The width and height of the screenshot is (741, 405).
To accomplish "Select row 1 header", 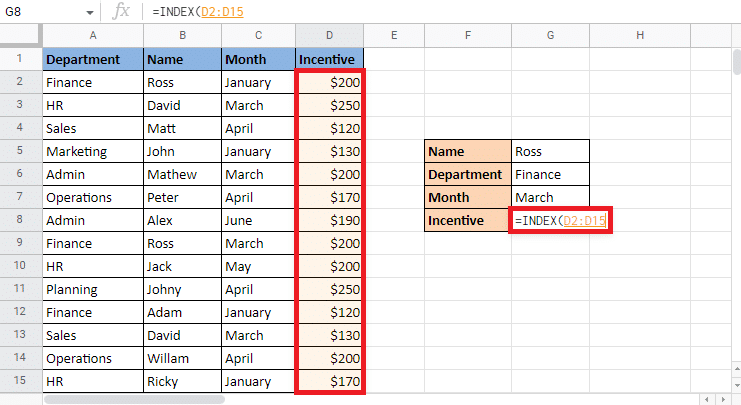I will pos(21,59).
